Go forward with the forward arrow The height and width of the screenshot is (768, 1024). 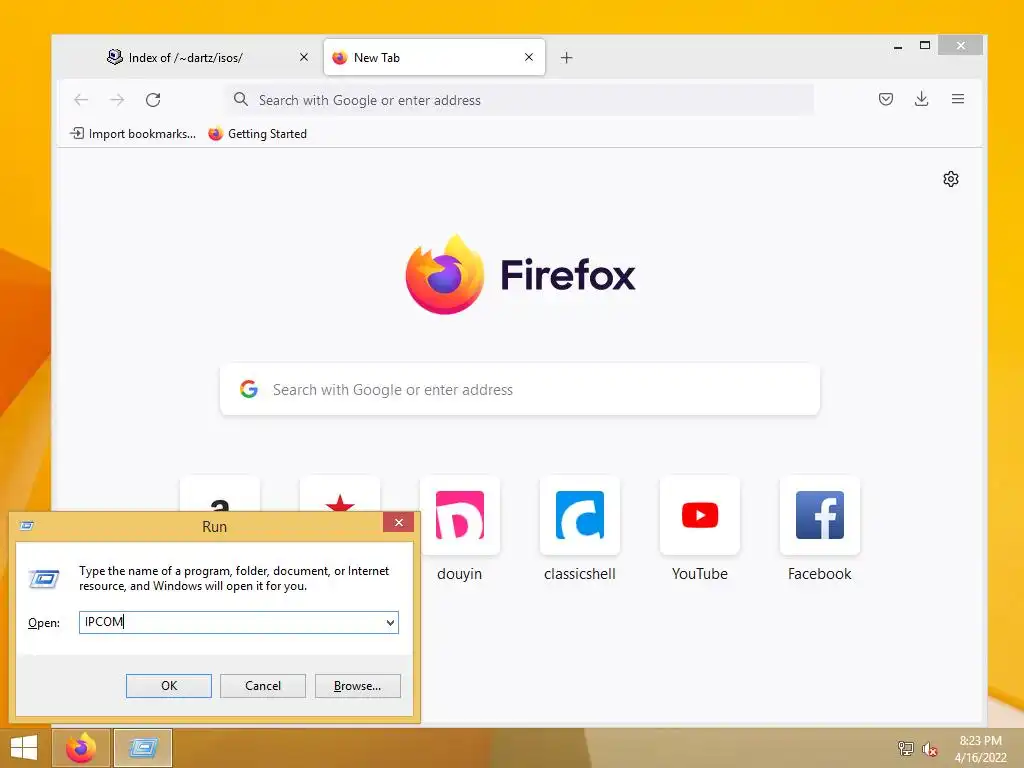pyautogui.click(x=118, y=100)
